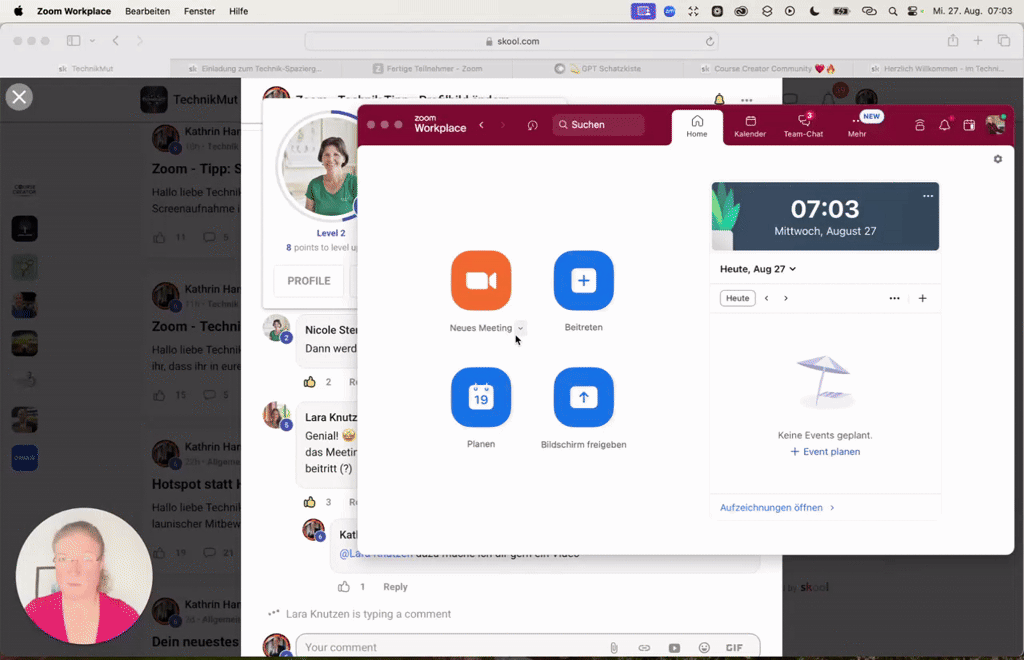Screen dimensions: 1024x660
Task: Click the Safari share icon
Action: coord(953,40)
